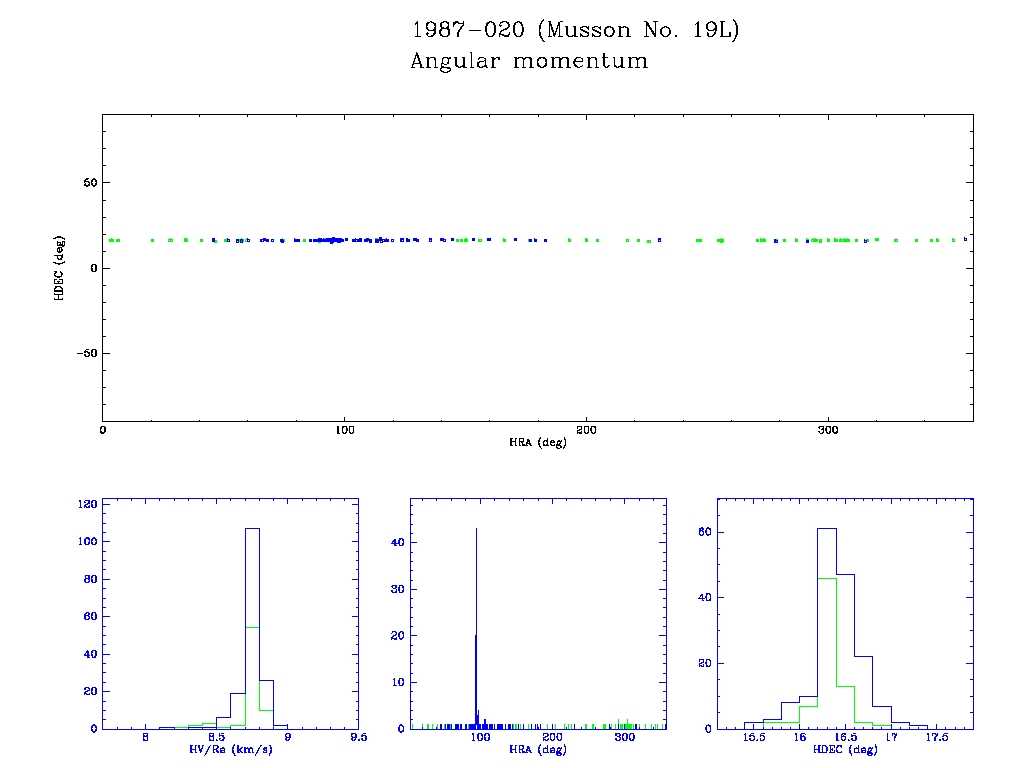
Task: Click the "10" tick on the middle histogram y-axis
Action: click(398, 682)
